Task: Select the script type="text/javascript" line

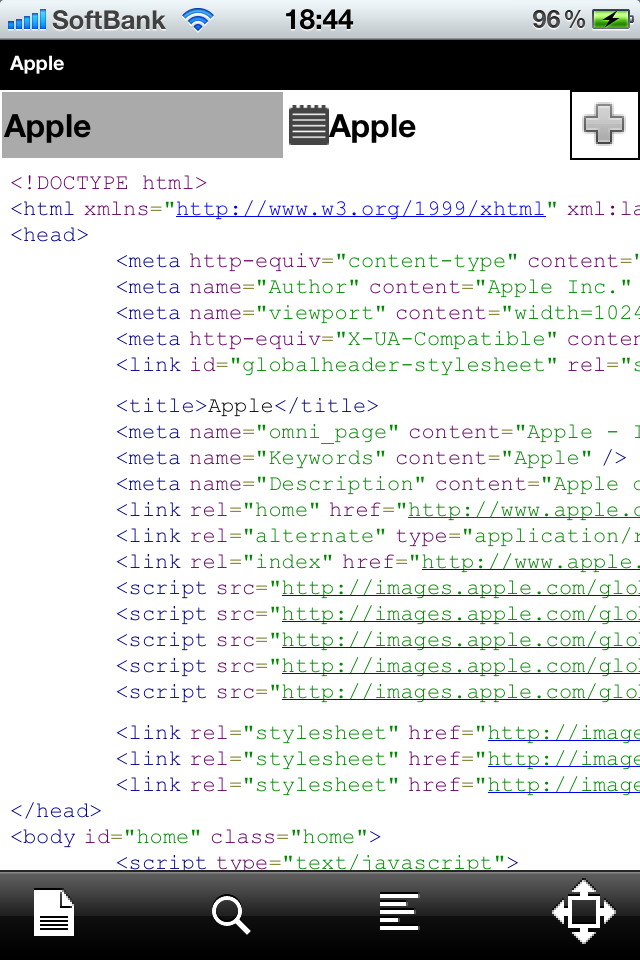Action: pos(317,862)
